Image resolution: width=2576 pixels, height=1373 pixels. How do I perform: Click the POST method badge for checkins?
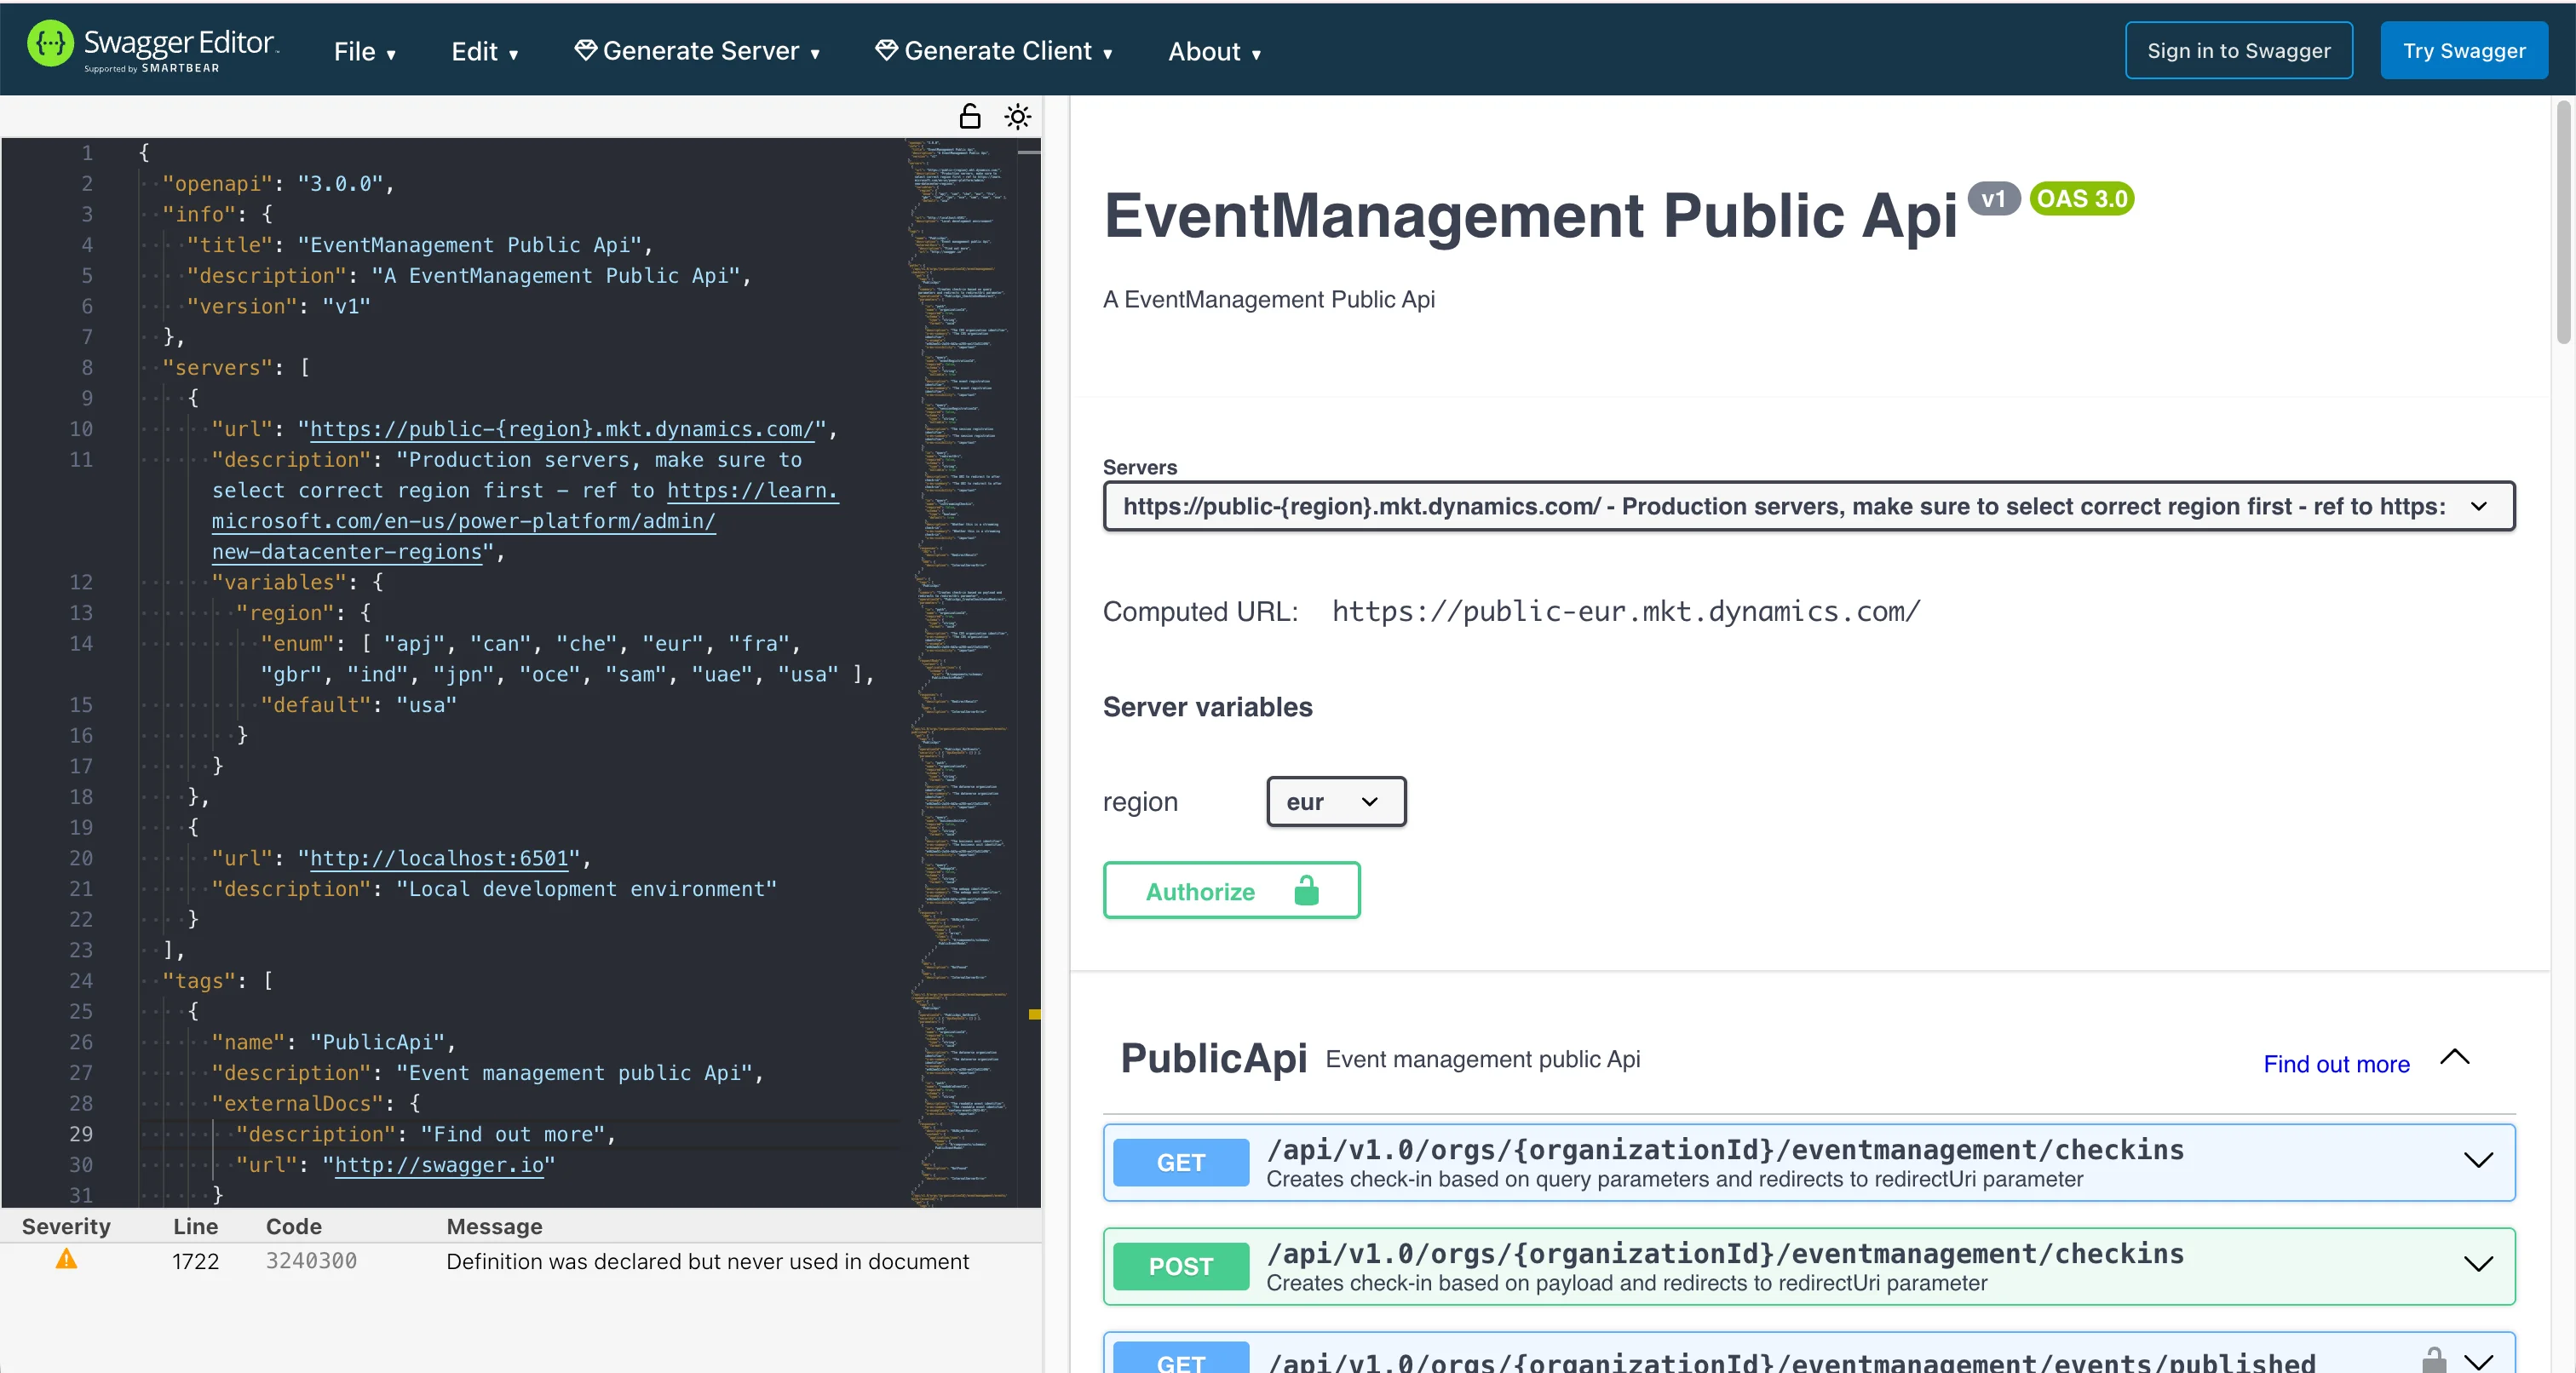pos(1180,1266)
